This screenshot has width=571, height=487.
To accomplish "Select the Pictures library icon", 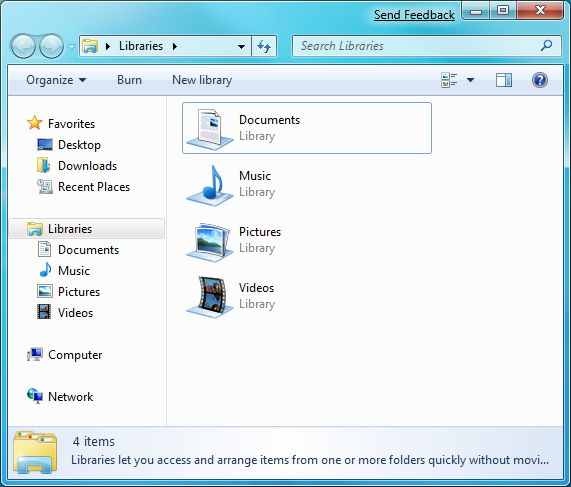I will [210, 242].
